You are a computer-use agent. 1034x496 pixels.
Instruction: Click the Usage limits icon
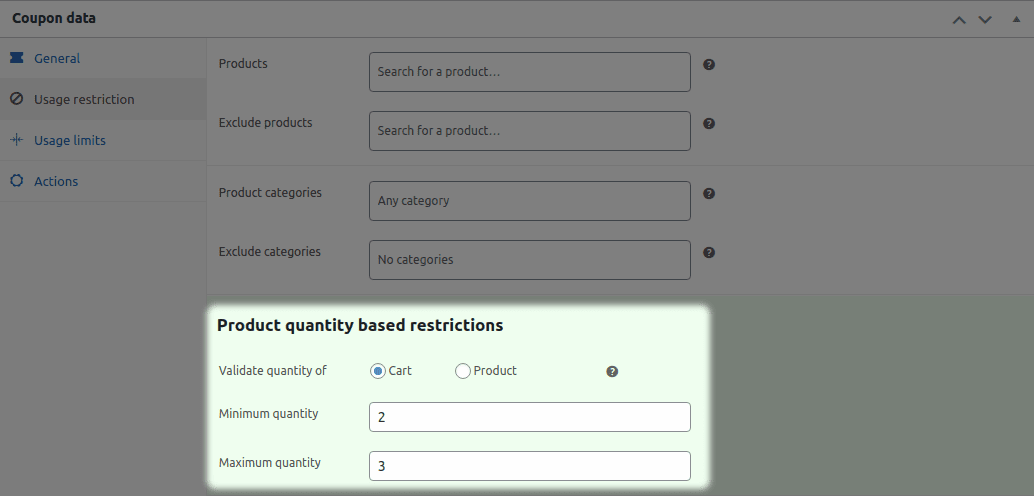[16, 140]
